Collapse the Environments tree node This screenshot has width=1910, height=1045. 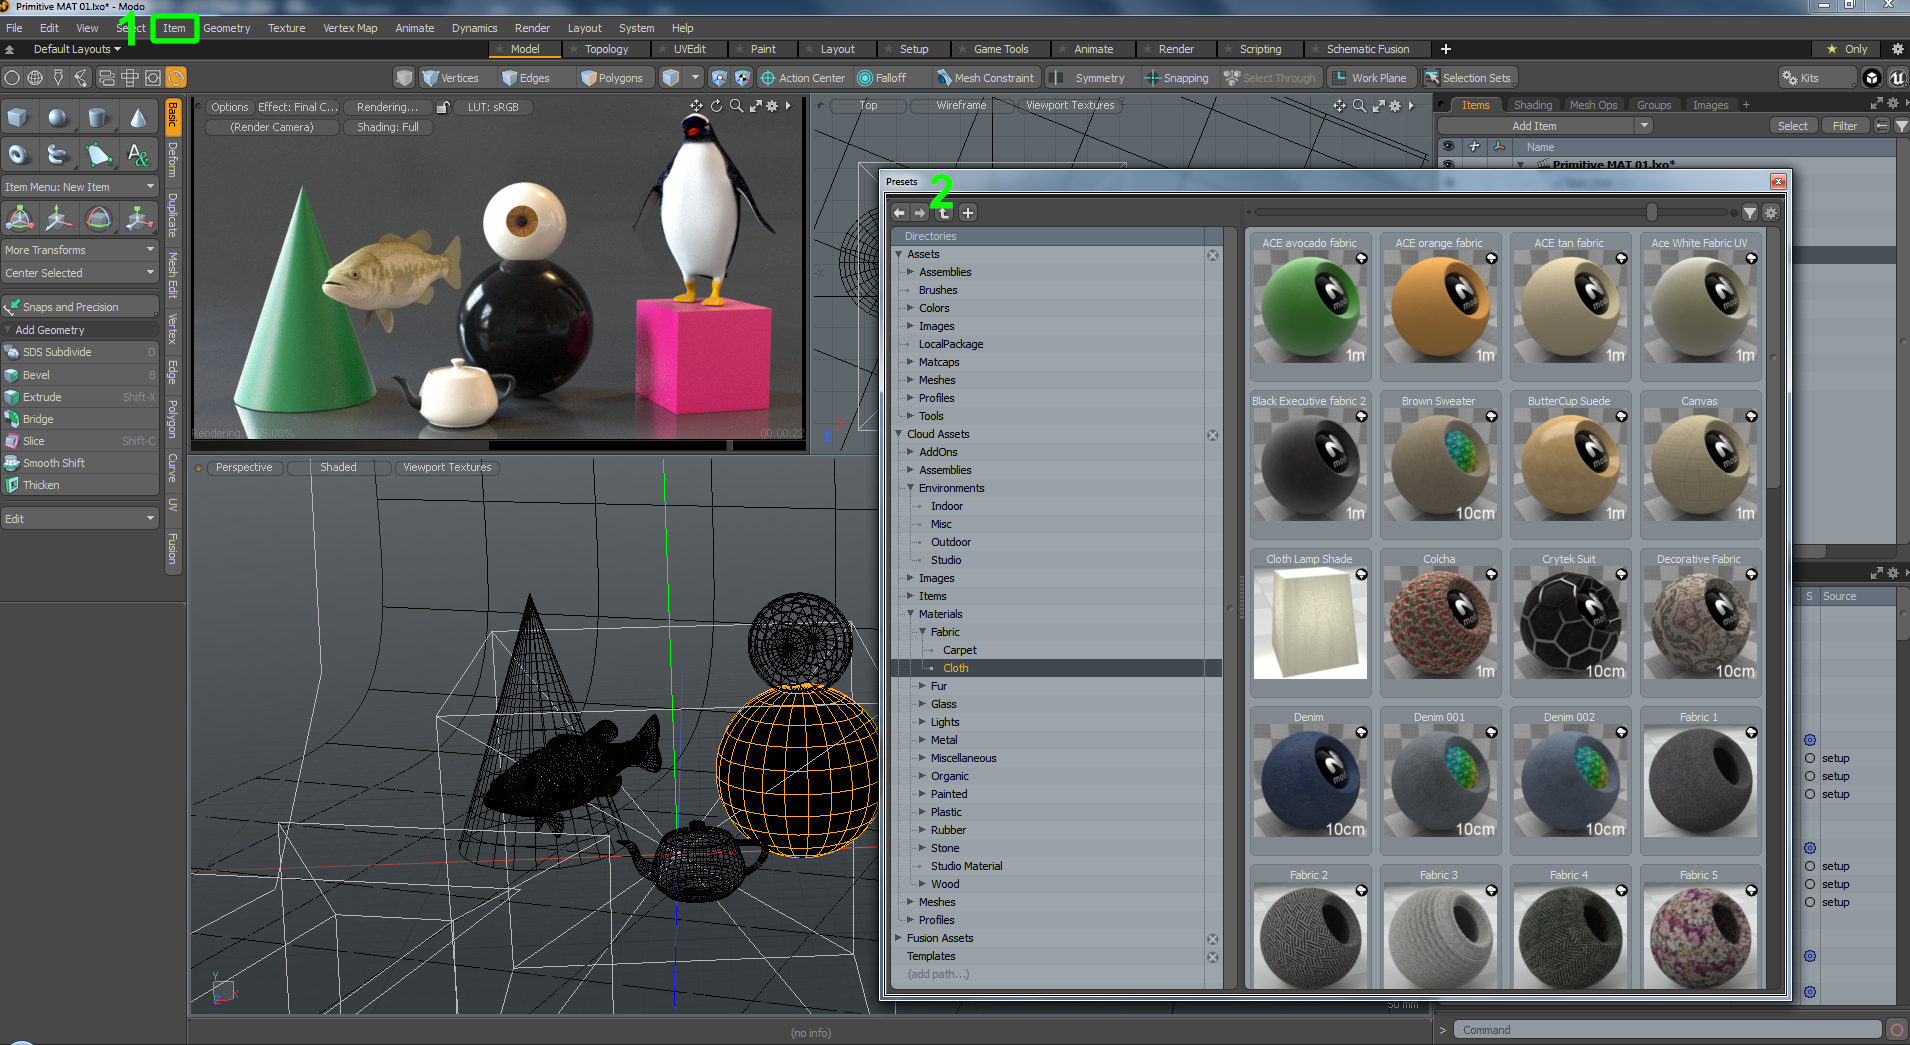coord(911,488)
